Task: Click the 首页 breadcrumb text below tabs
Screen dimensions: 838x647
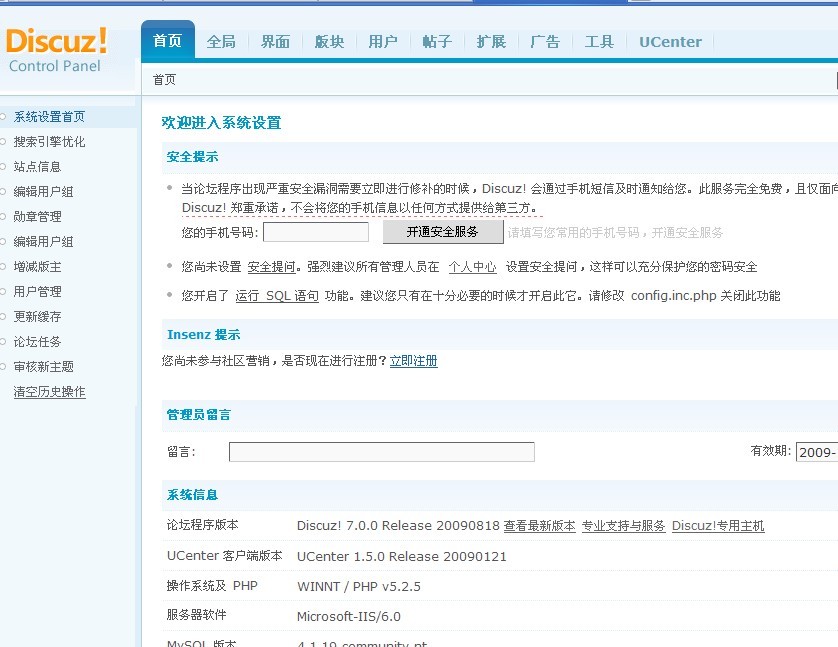Action: (x=164, y=80)
